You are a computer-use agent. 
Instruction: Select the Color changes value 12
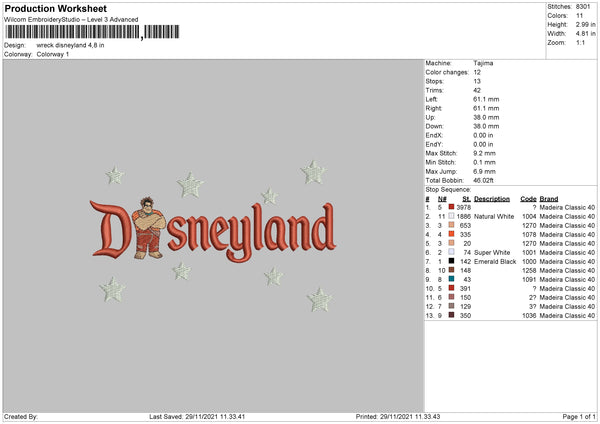477,72
